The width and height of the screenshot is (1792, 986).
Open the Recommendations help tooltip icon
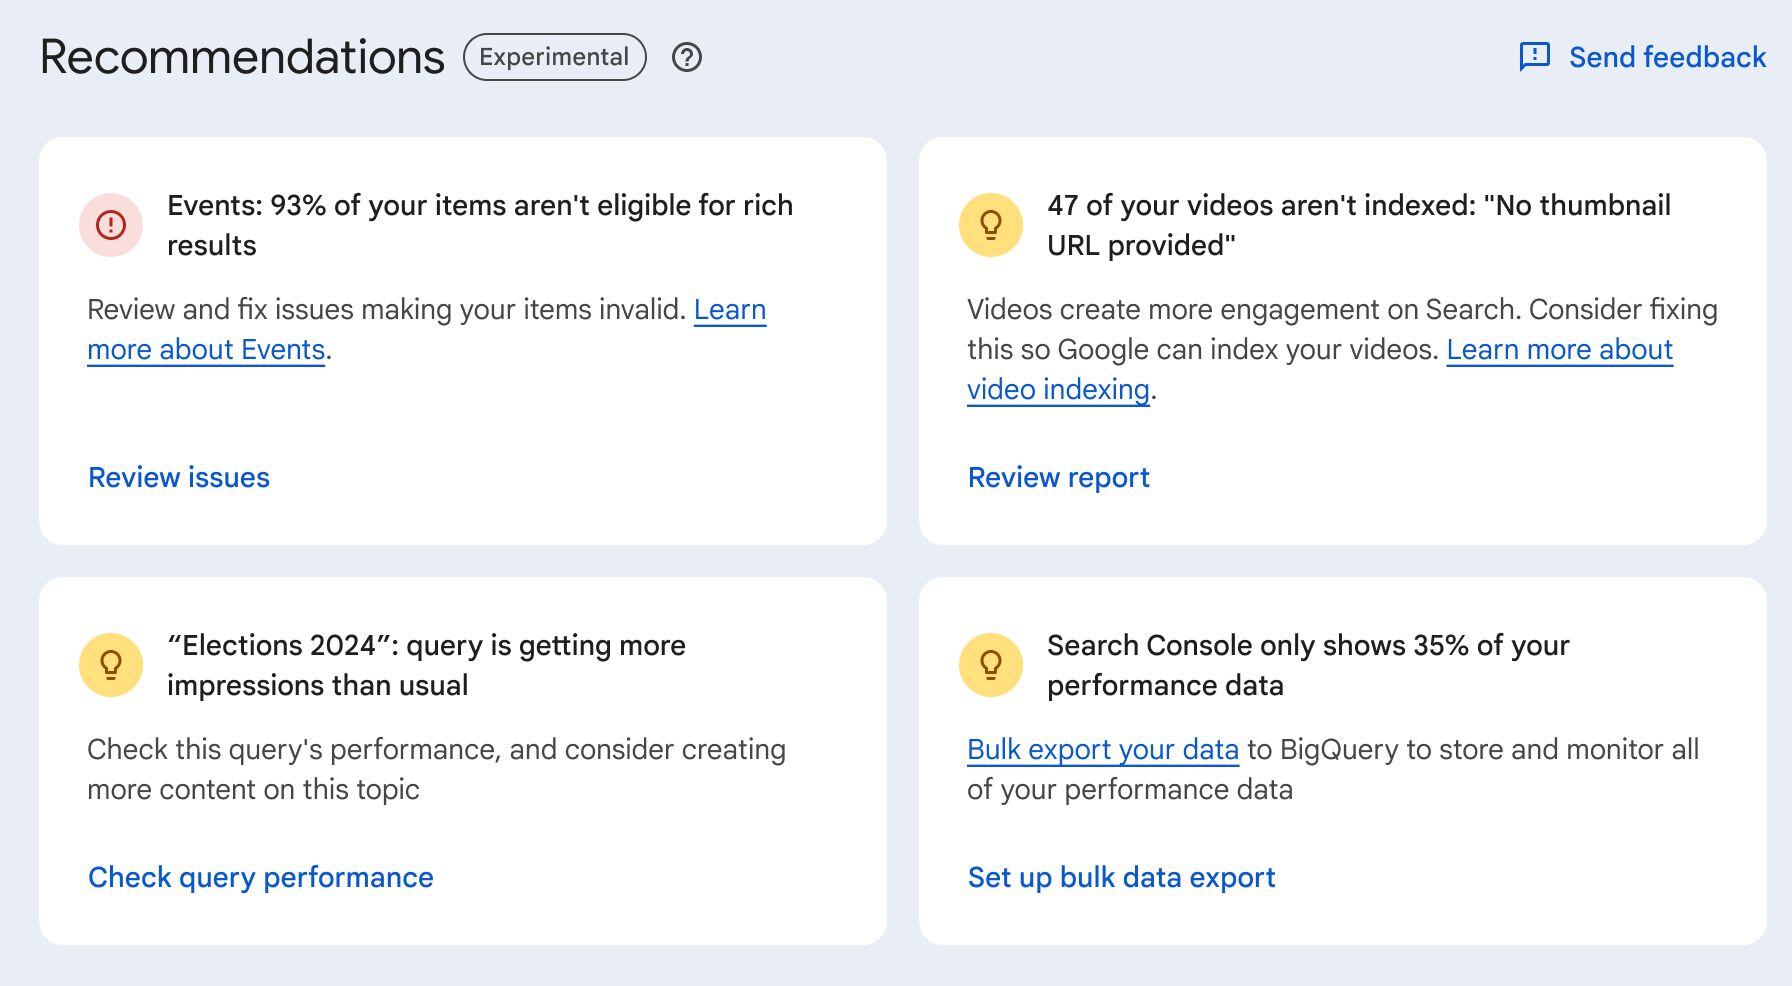click(688, 57)
